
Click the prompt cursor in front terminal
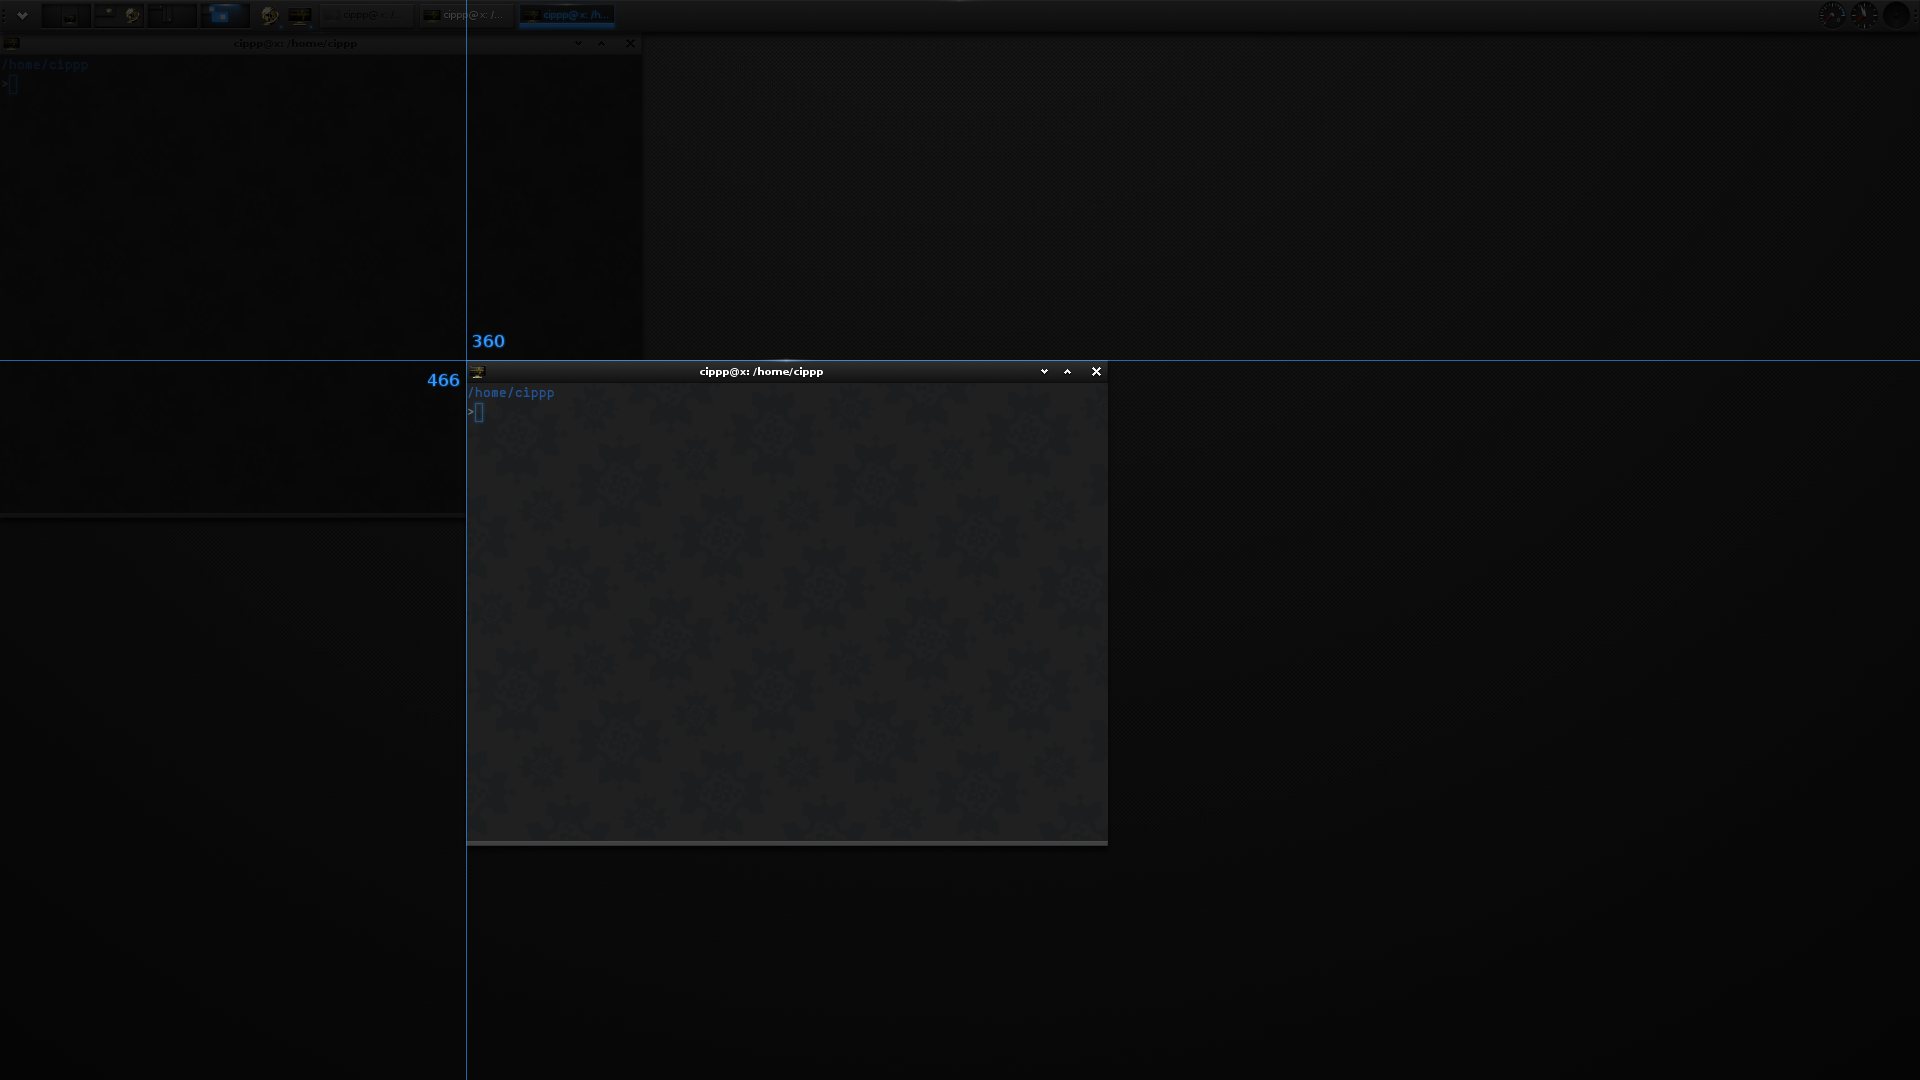[479, 412]
